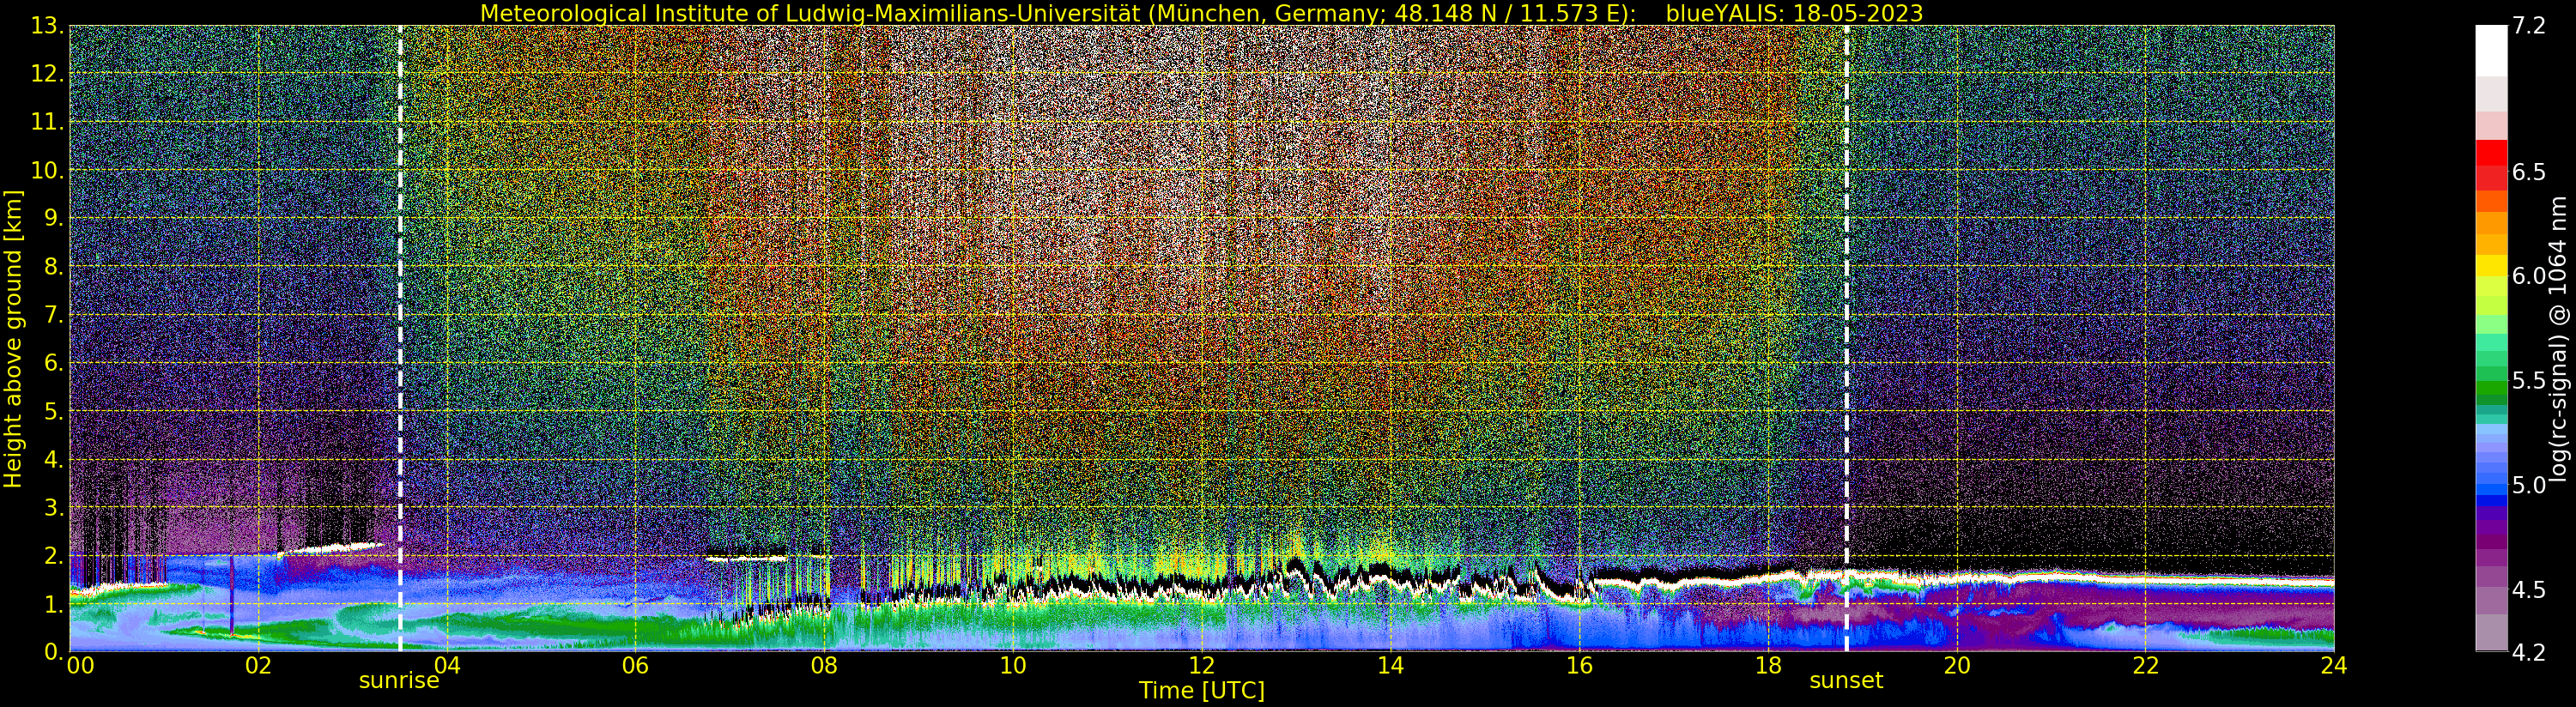Click the time-axis tick label '22'
This screenshot has height=707, width=2576.
(2145, 666)
